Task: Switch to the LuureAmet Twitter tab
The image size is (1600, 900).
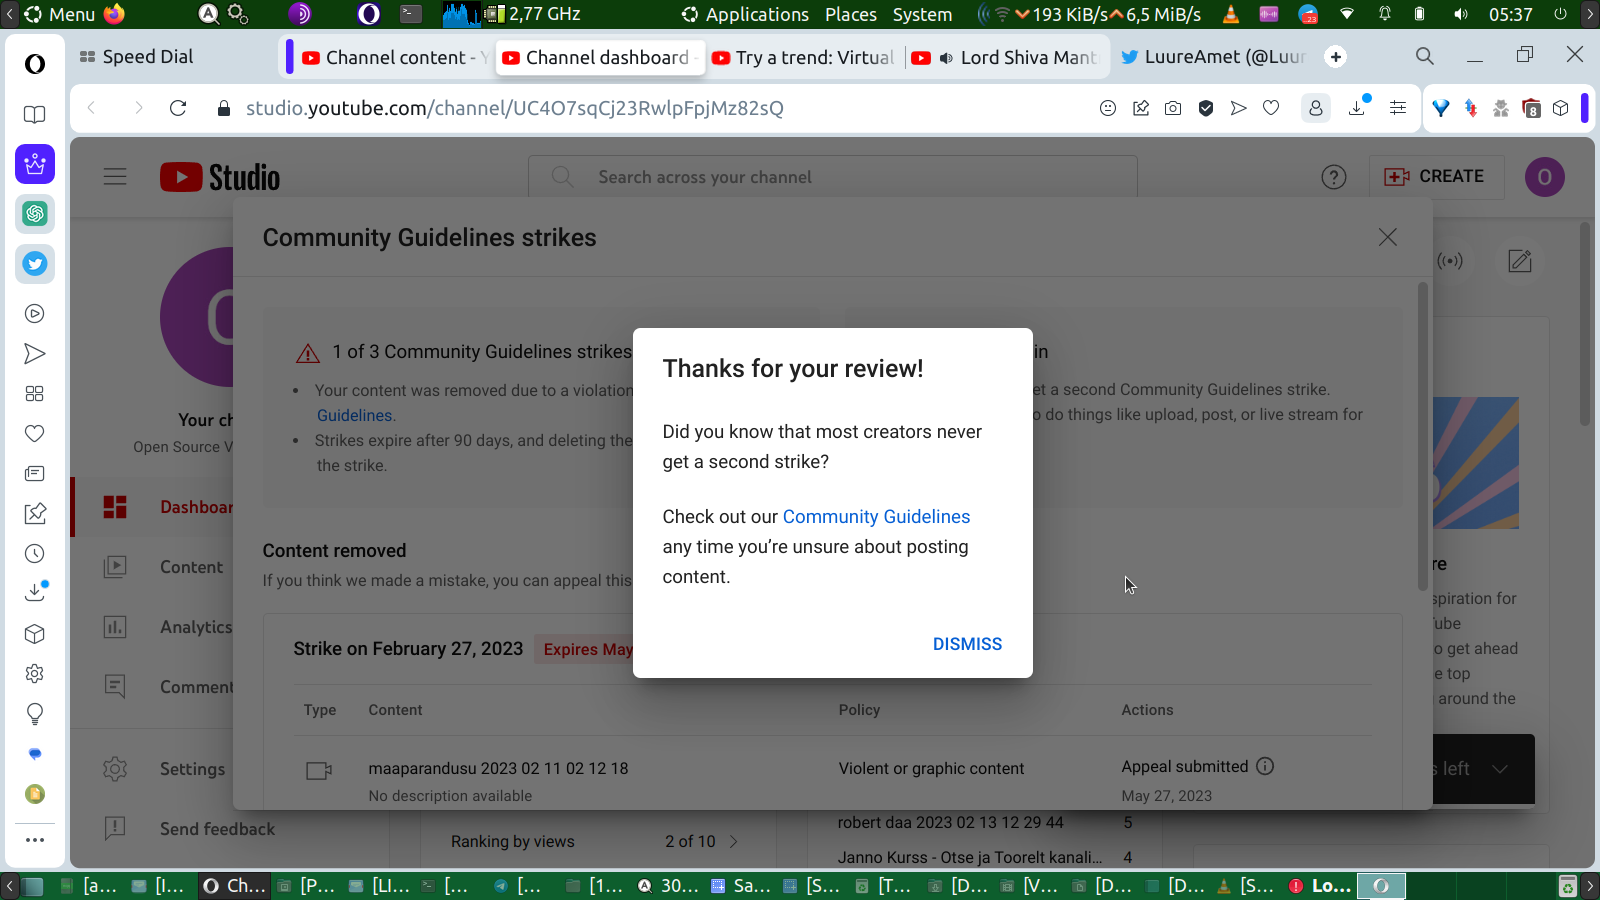Action: click(x=1213, y=57)
